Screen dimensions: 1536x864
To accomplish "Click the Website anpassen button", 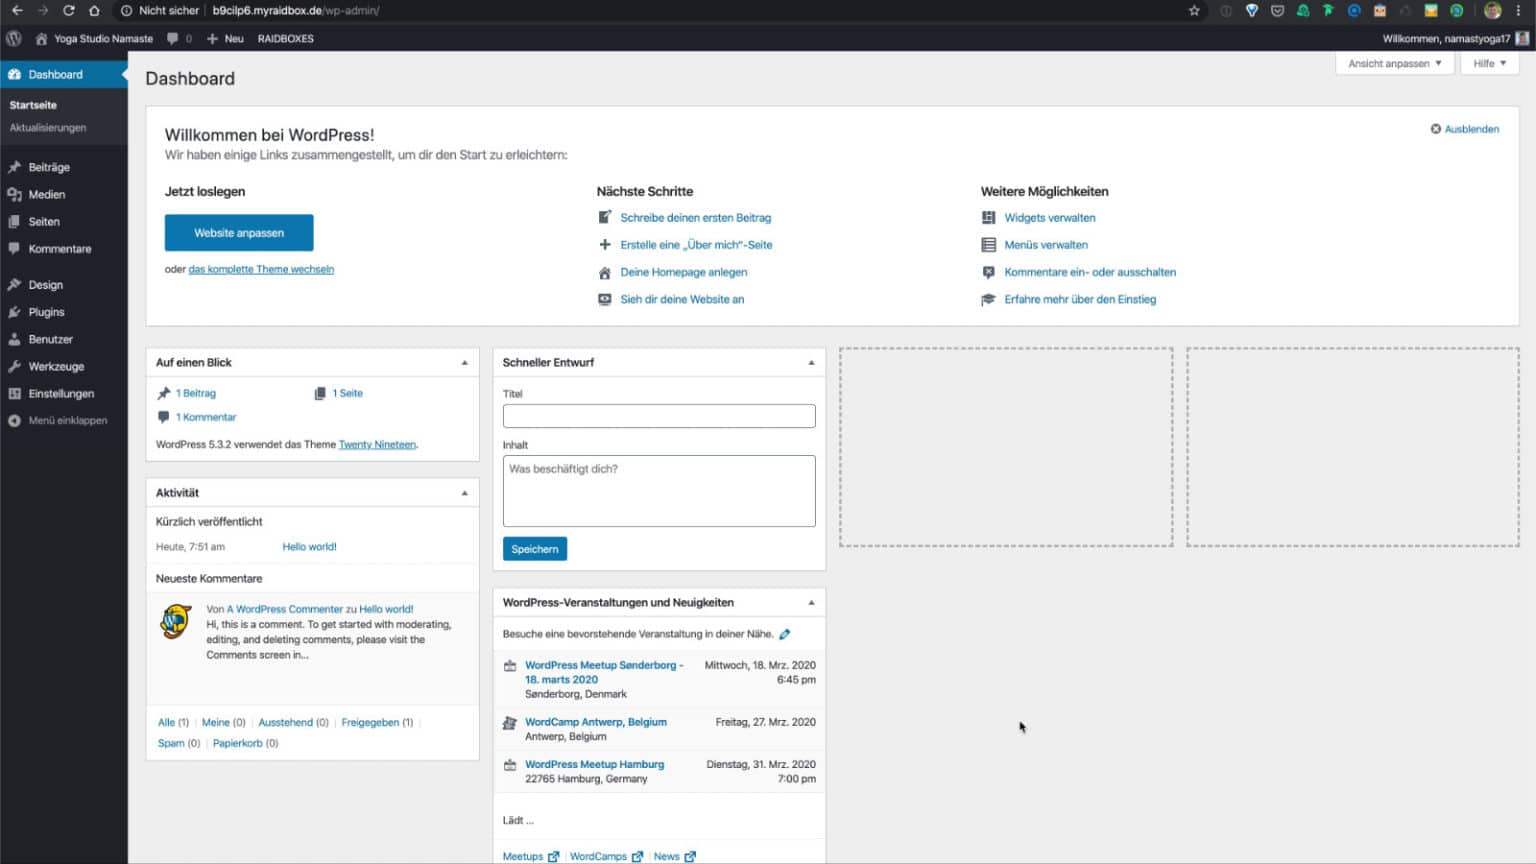I will 239,233.
